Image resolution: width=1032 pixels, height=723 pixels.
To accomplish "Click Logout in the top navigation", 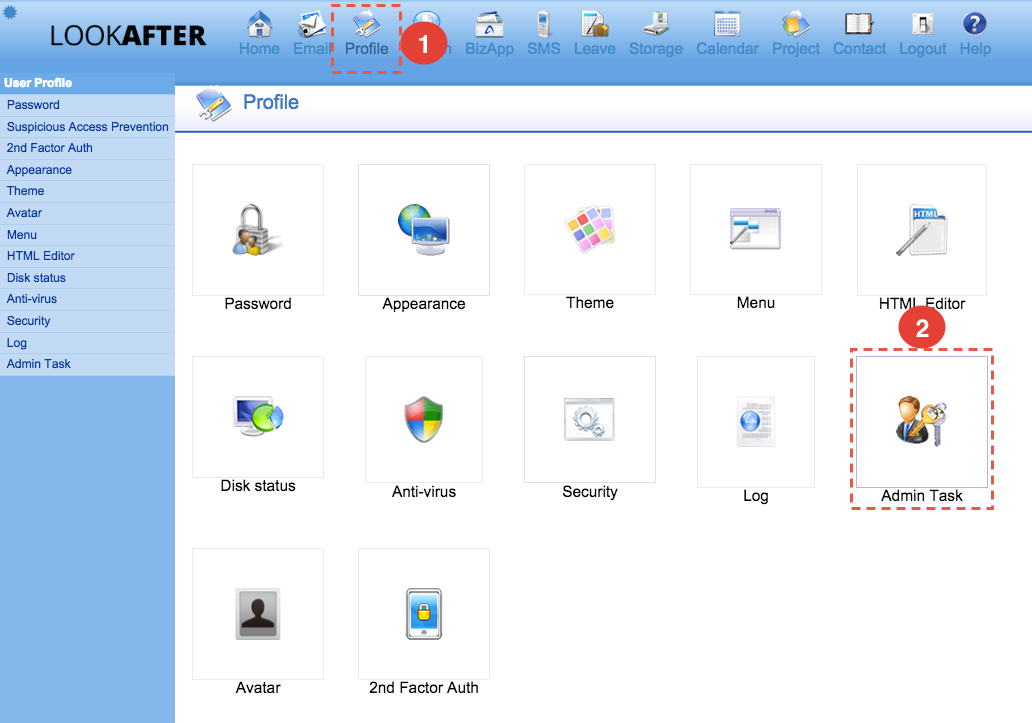I will click(922, 33).
